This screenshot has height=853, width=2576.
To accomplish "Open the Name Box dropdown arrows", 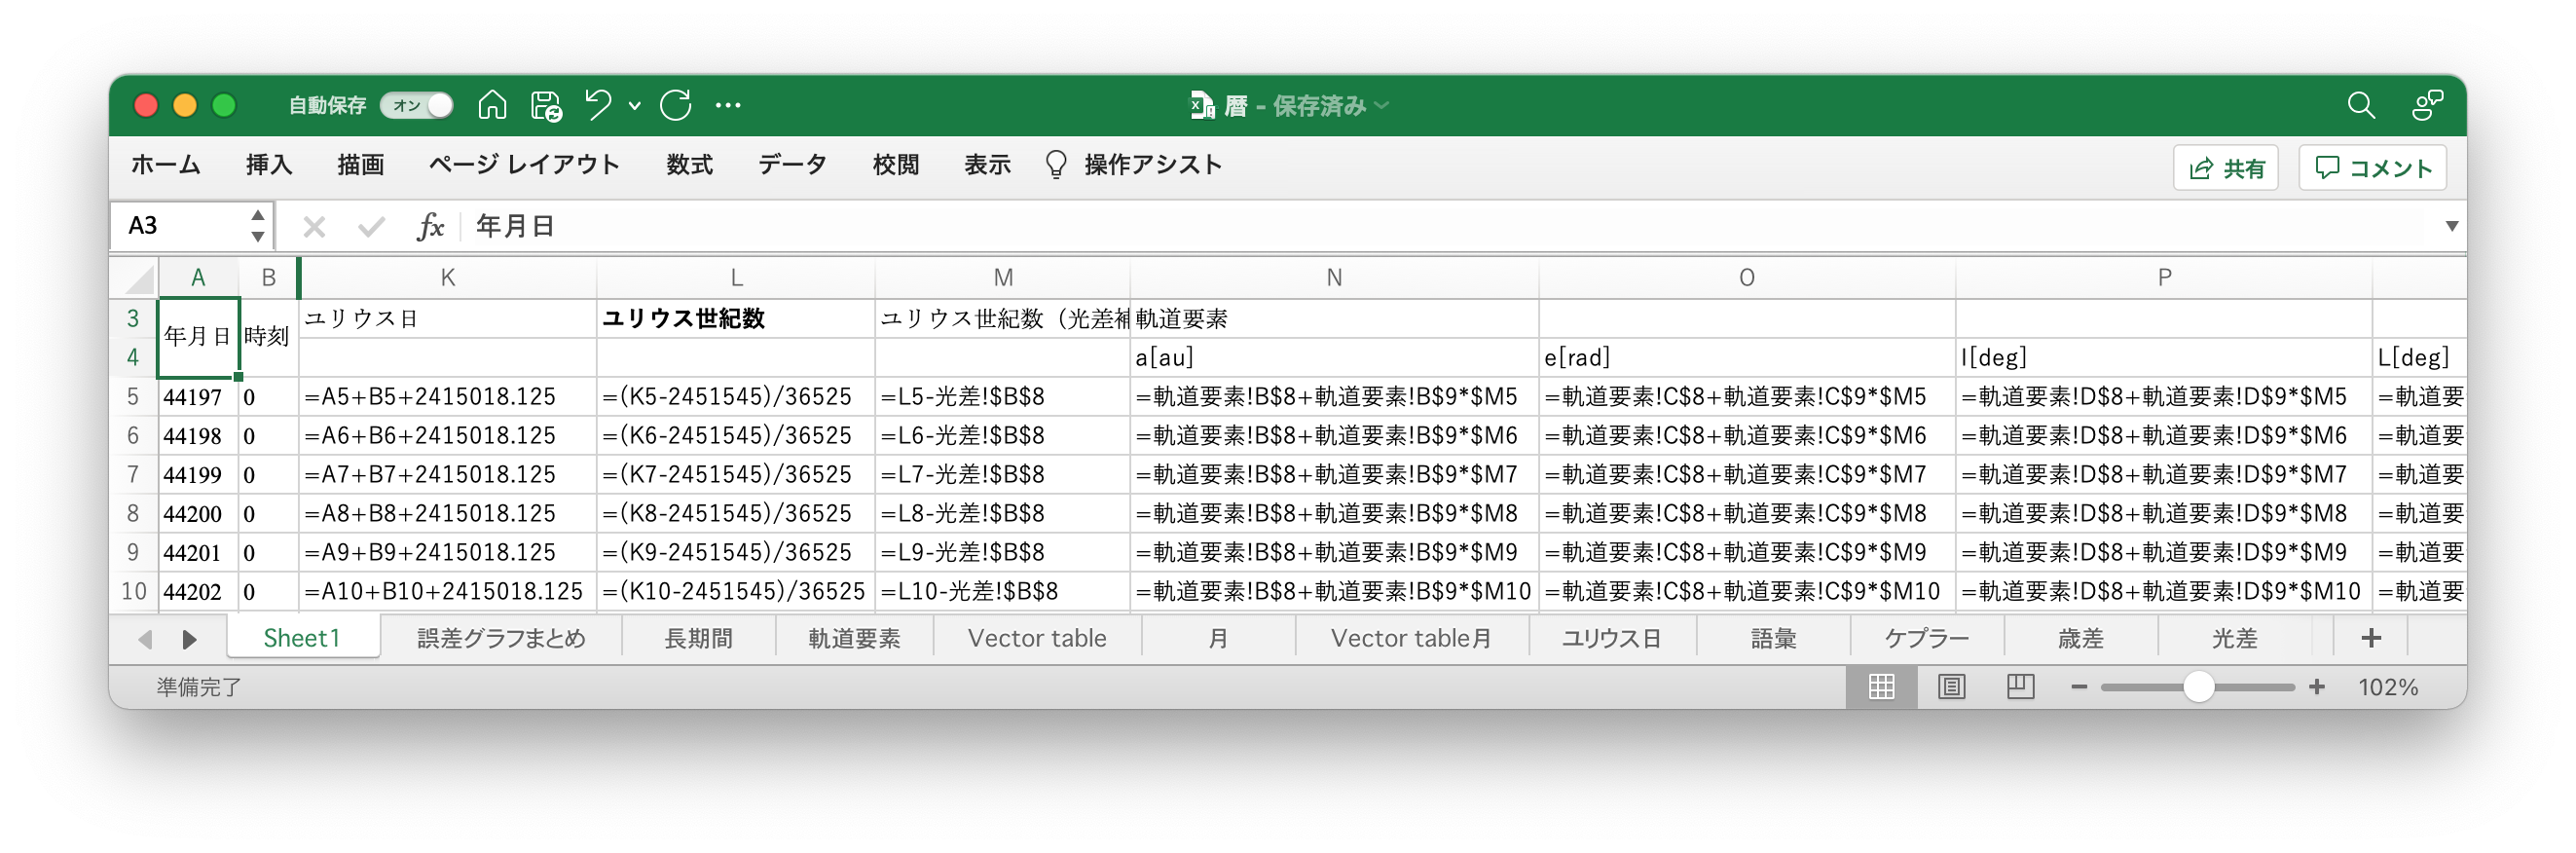I will (x=257, y=226).
